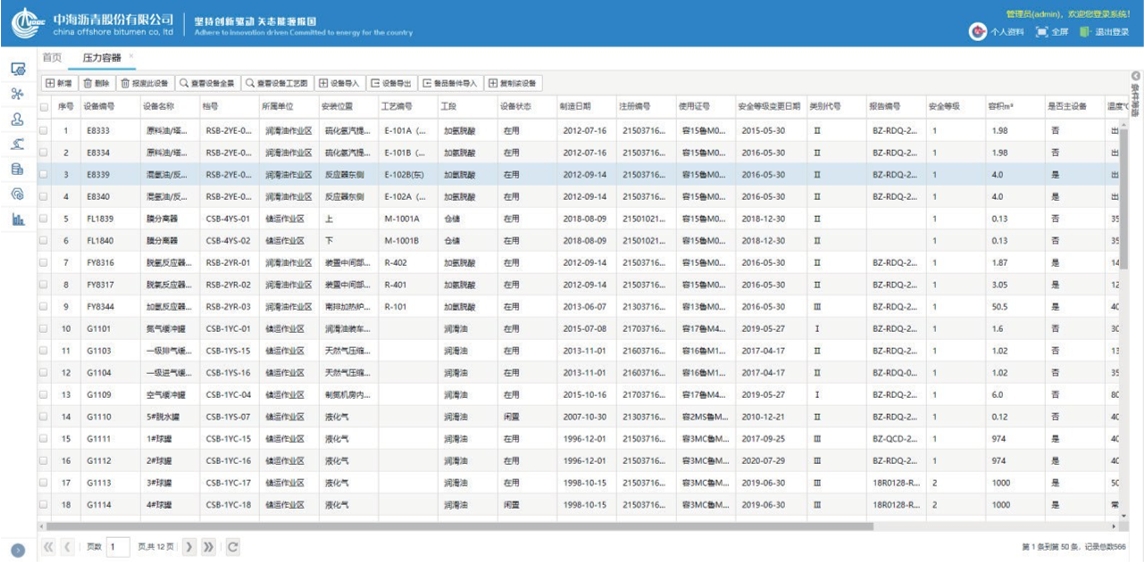Go to the last page using double-arrow
This screenshot has height=564, width=1145.
pos(210,547)
